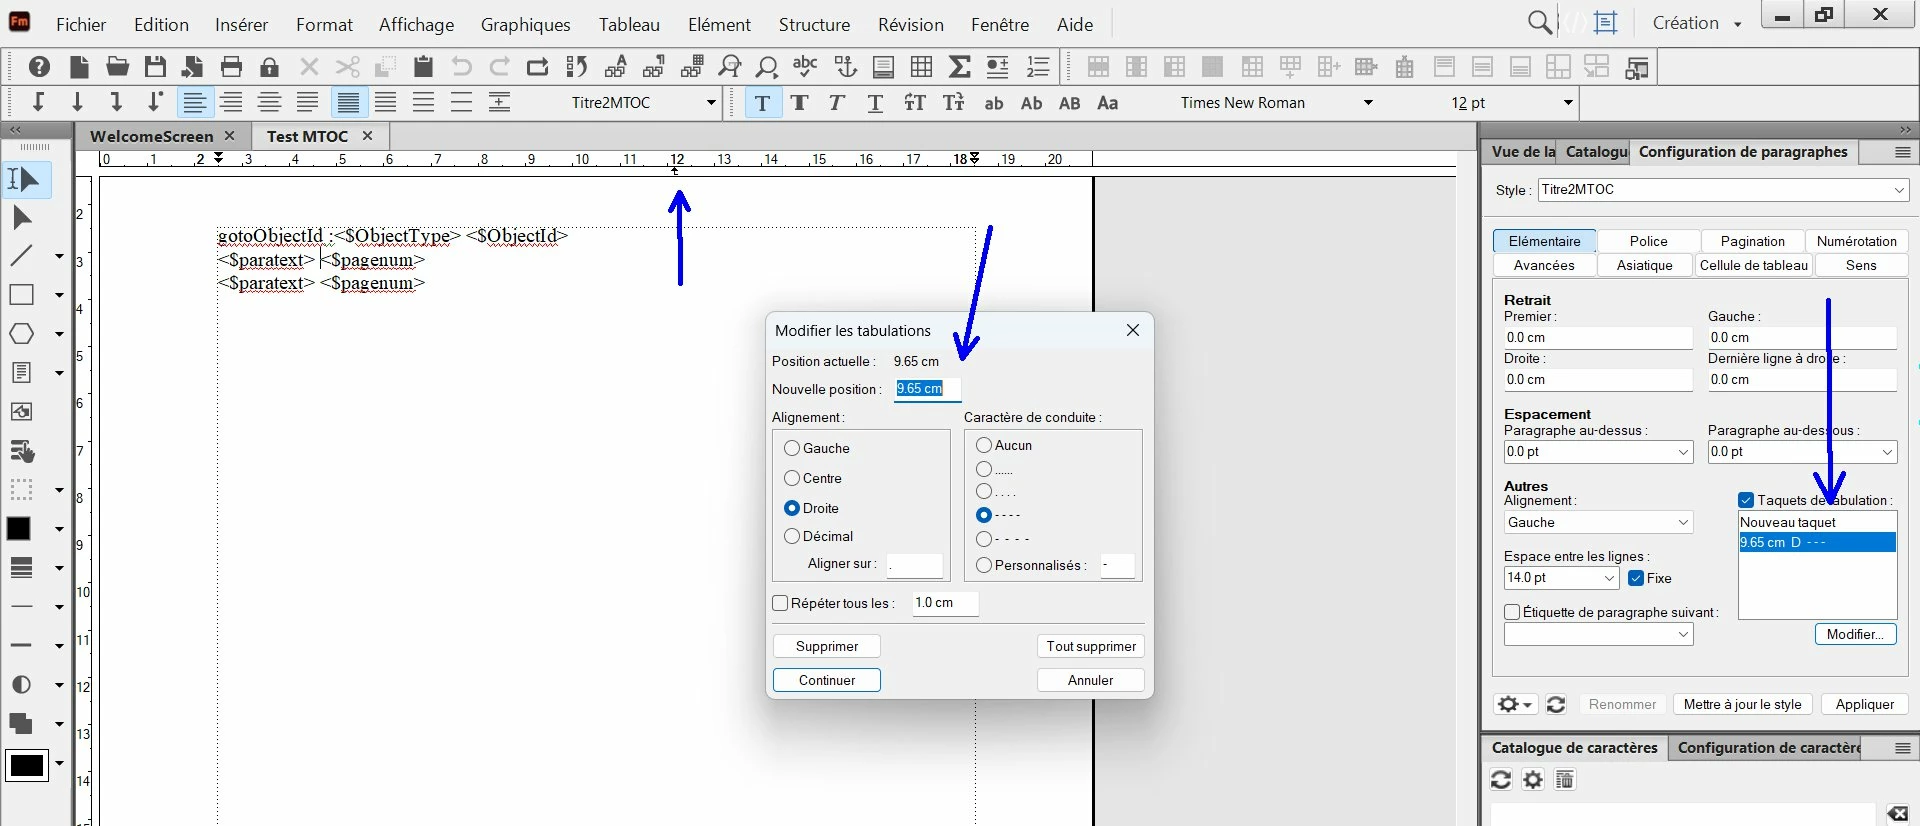Apply underline text formatting

coord(875,103)
